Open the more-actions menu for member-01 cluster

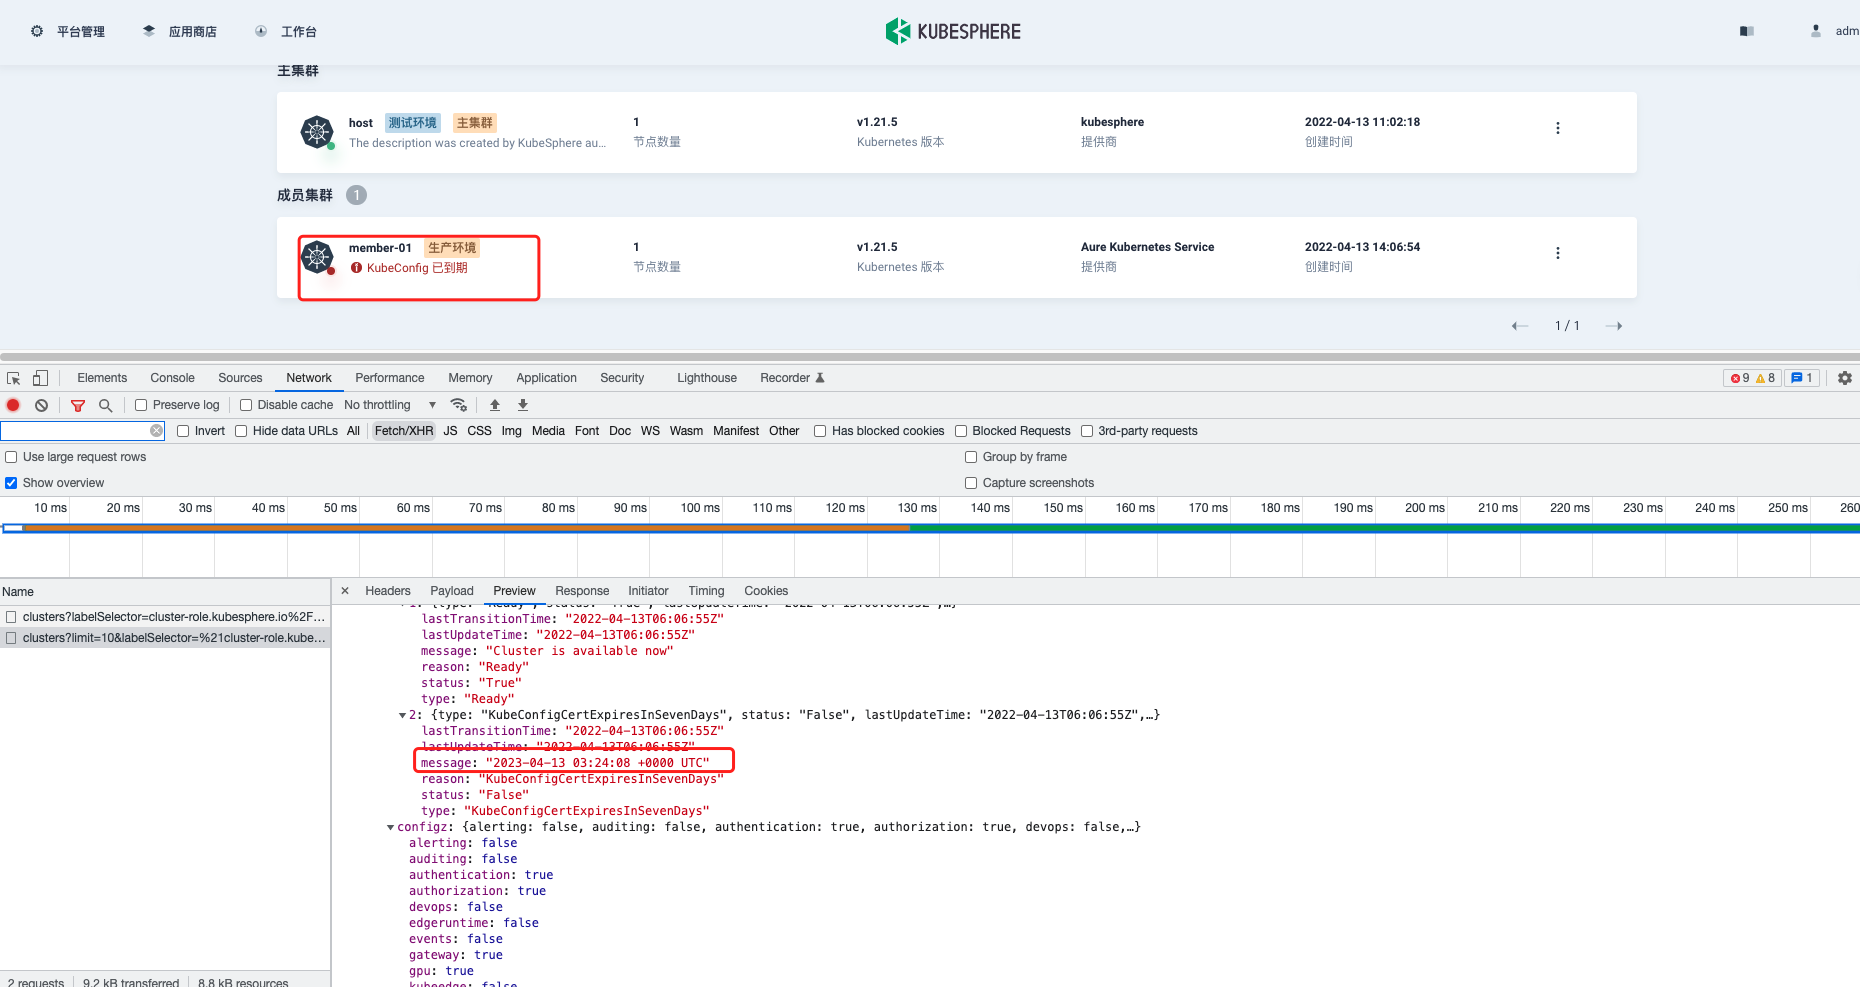1558,253
